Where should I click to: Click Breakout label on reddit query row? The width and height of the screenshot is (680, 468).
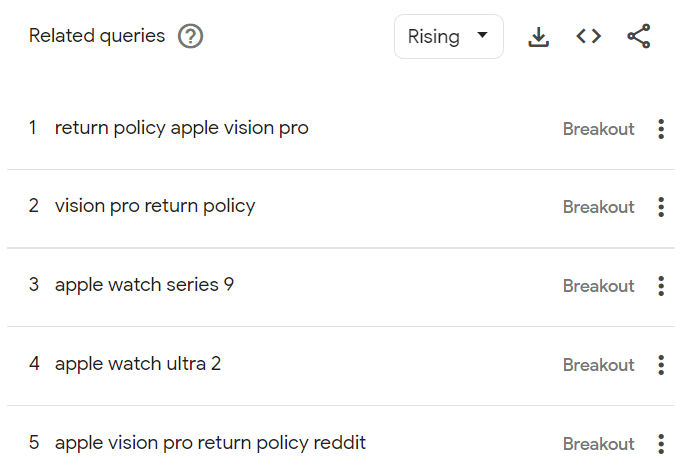click(x=598, y=444)
